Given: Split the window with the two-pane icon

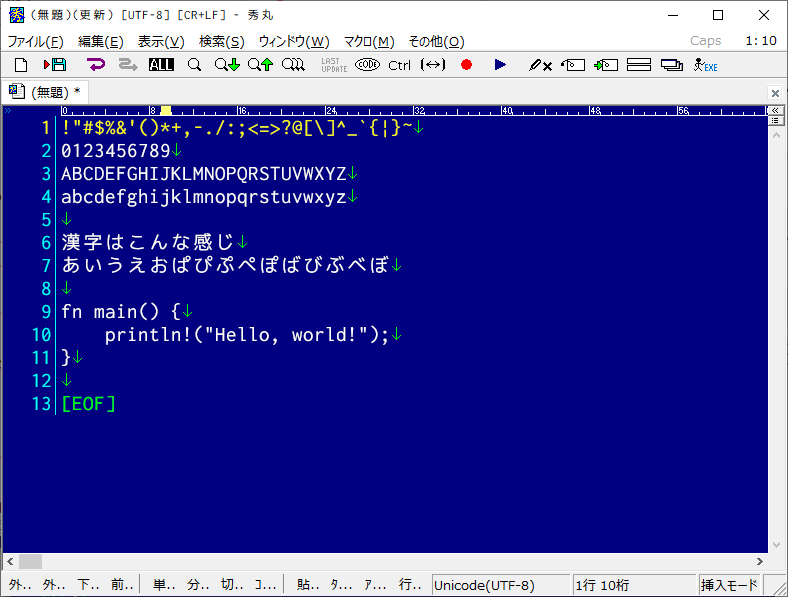Looking at the screenshot, I should point(639,65).
